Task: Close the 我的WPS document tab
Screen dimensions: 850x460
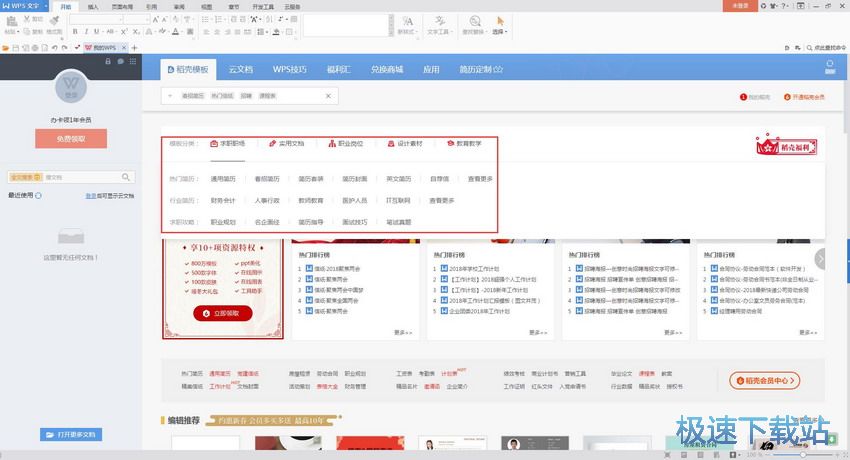Action: (x=123, y=48)
